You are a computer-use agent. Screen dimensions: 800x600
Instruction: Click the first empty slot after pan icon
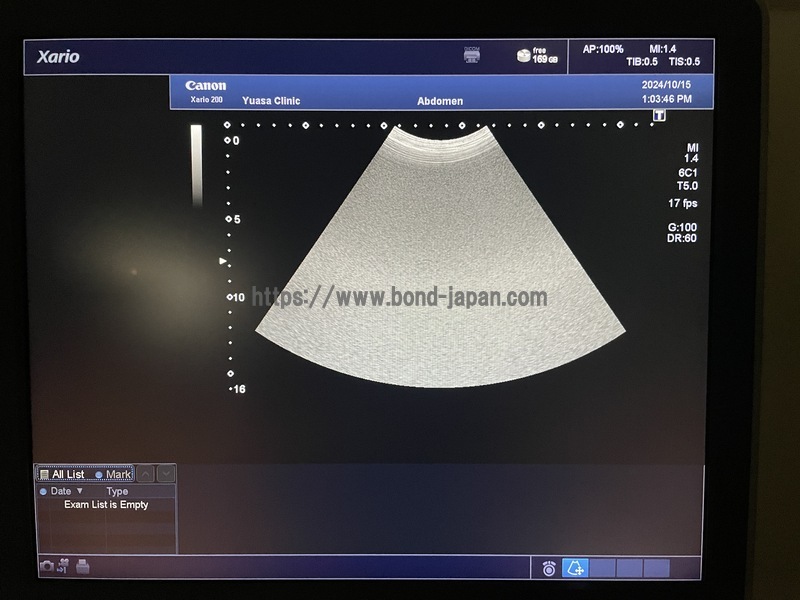tap(602, 568)
